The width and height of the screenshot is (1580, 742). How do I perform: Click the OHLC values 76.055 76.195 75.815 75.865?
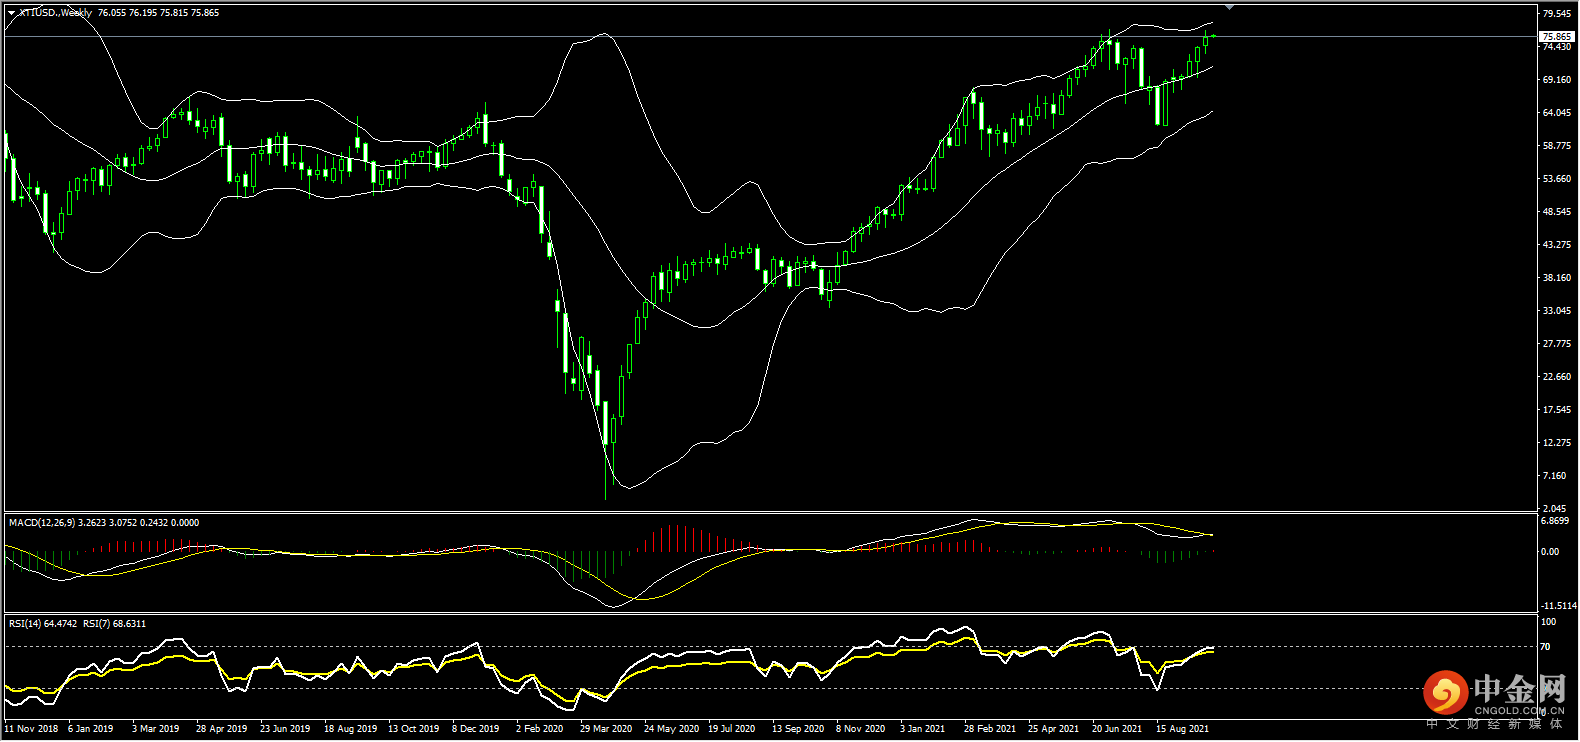[158, 13]
